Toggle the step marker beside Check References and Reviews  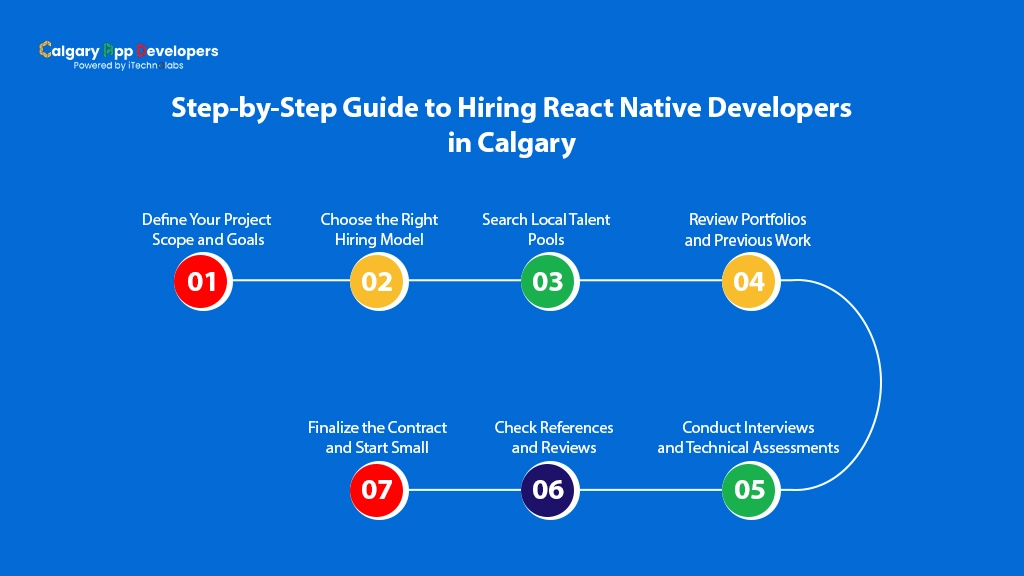(x=548, y=490)
